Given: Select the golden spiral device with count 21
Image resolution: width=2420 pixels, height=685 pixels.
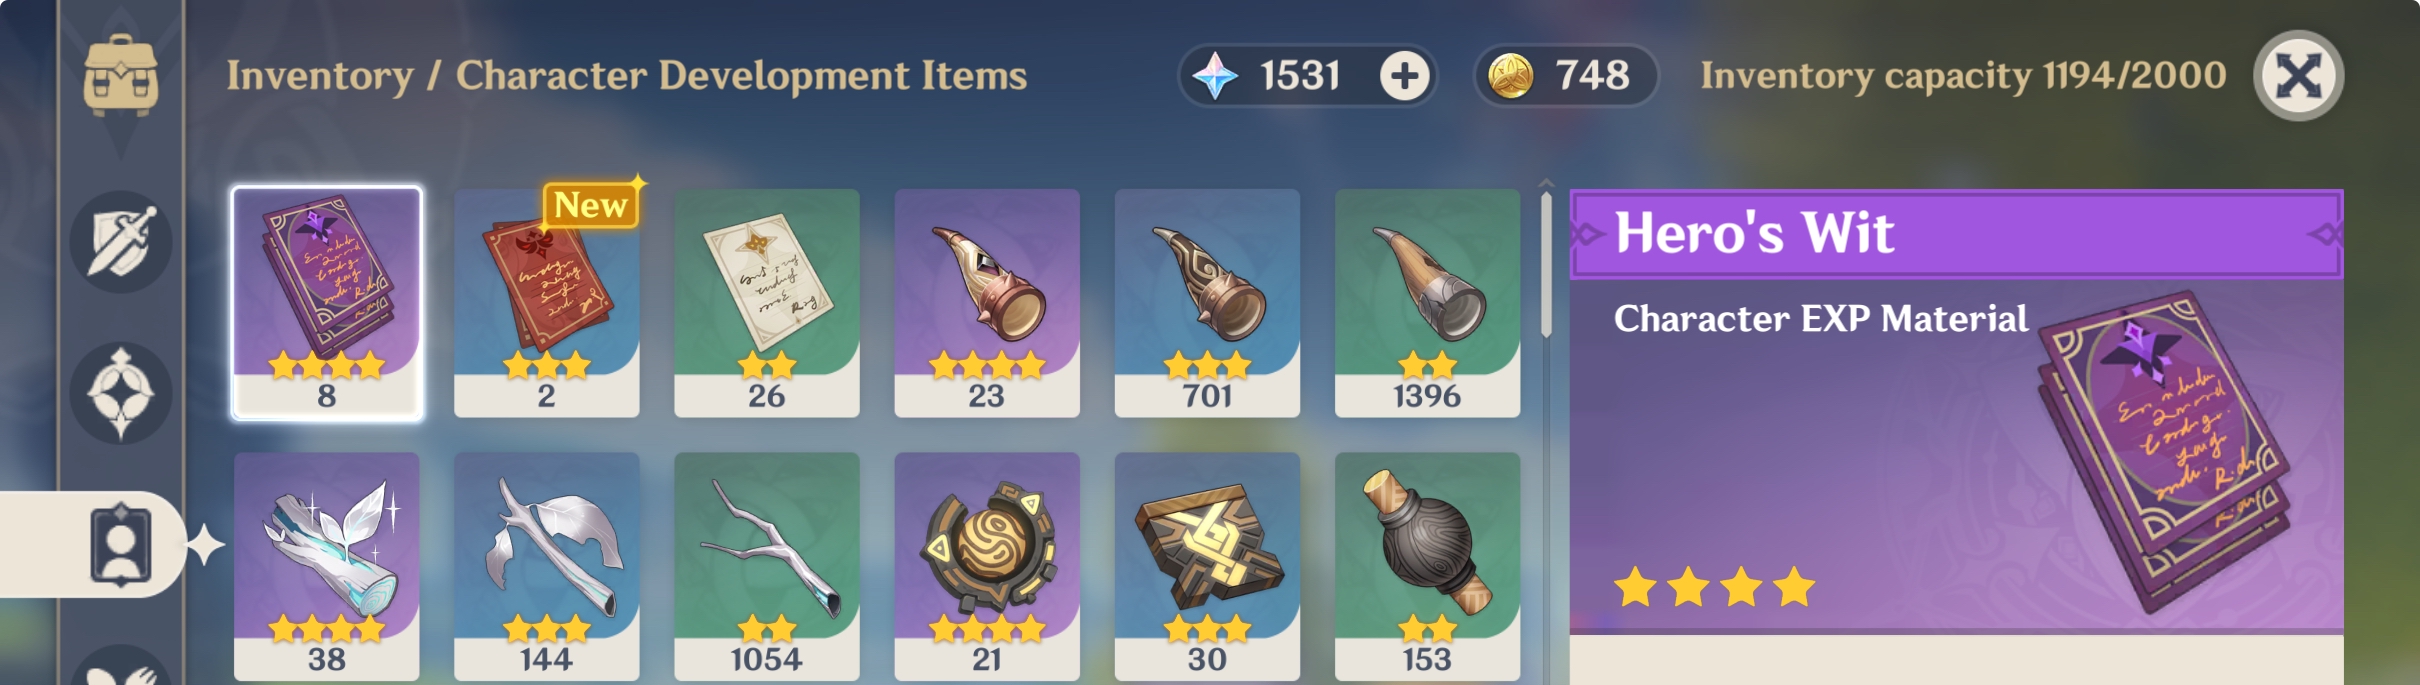Looking at the screenshot, I should tap(987, 567).
